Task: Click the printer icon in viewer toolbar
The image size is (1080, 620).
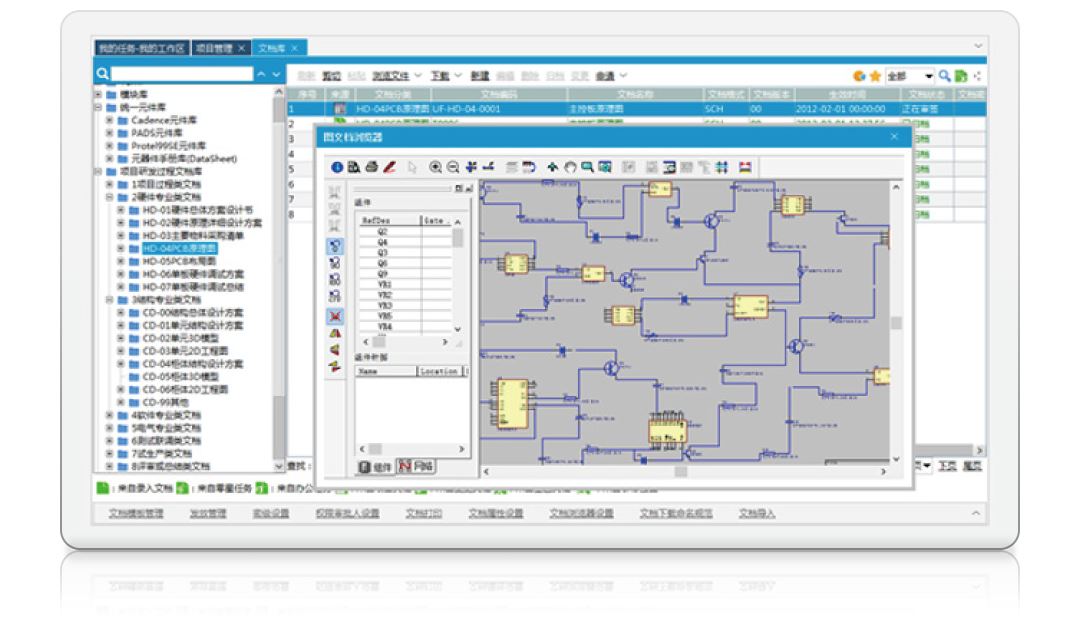Action: tap(372, 167)
